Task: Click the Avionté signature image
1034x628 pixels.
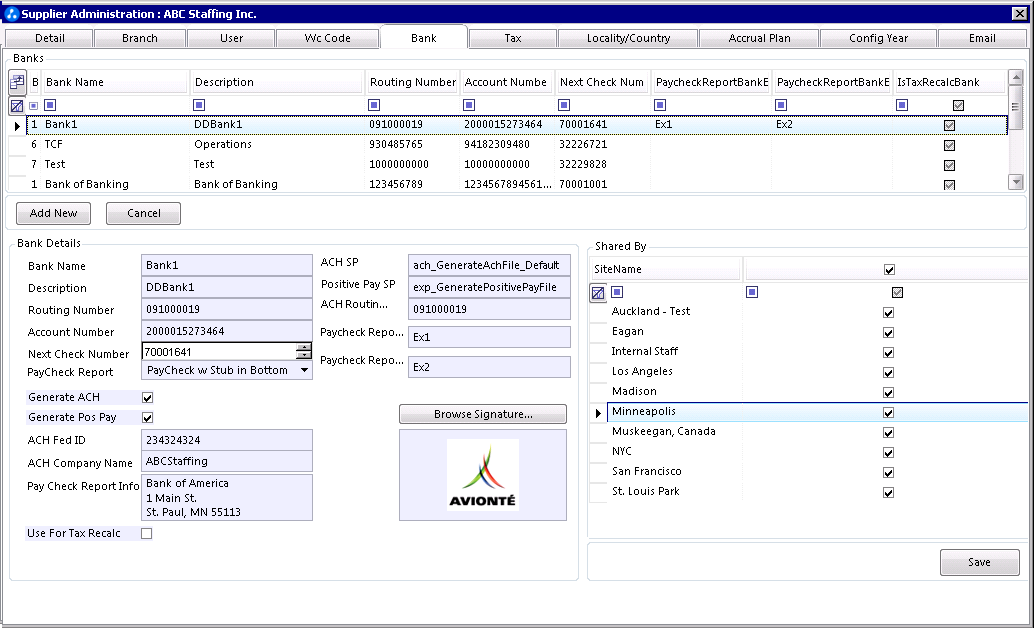Action: pos(483,475)
